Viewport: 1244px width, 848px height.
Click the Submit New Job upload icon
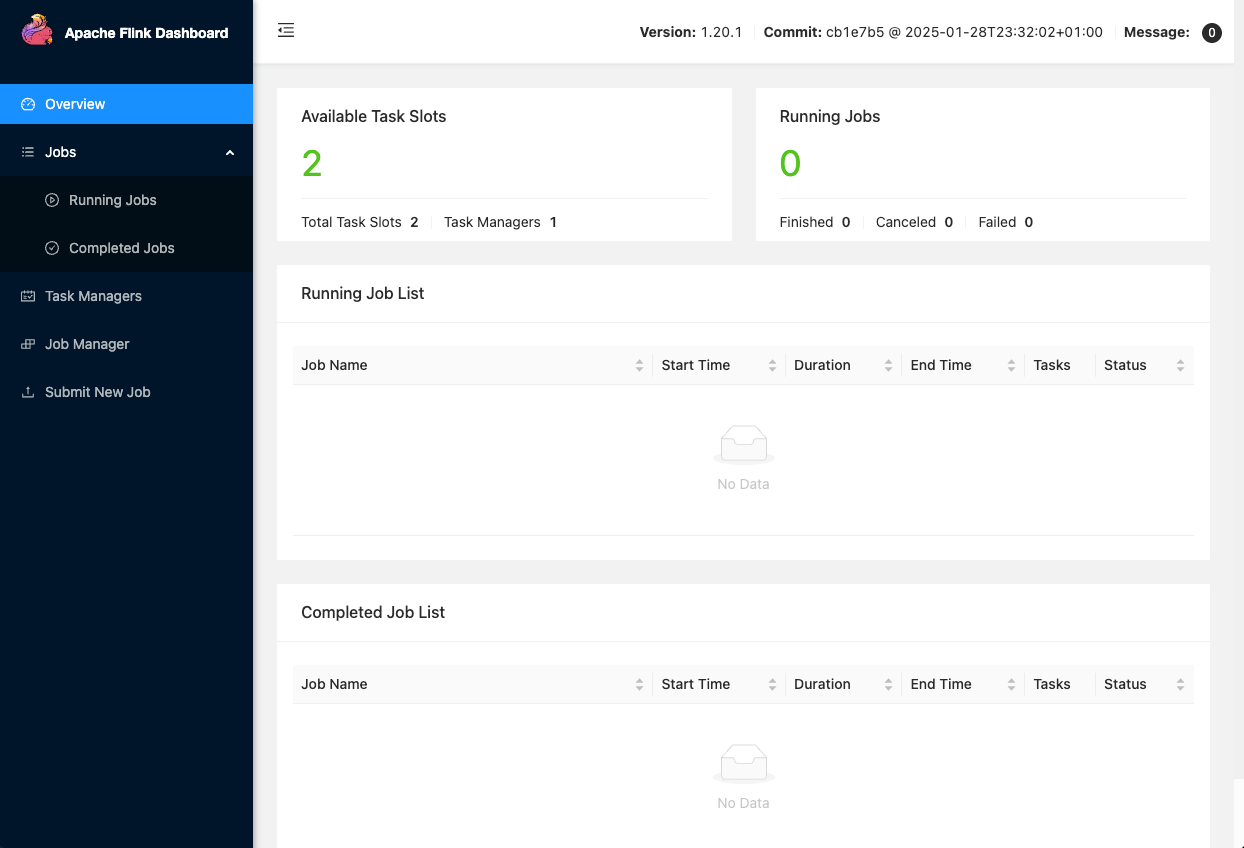pyautogui.click(x=28, y=392)
